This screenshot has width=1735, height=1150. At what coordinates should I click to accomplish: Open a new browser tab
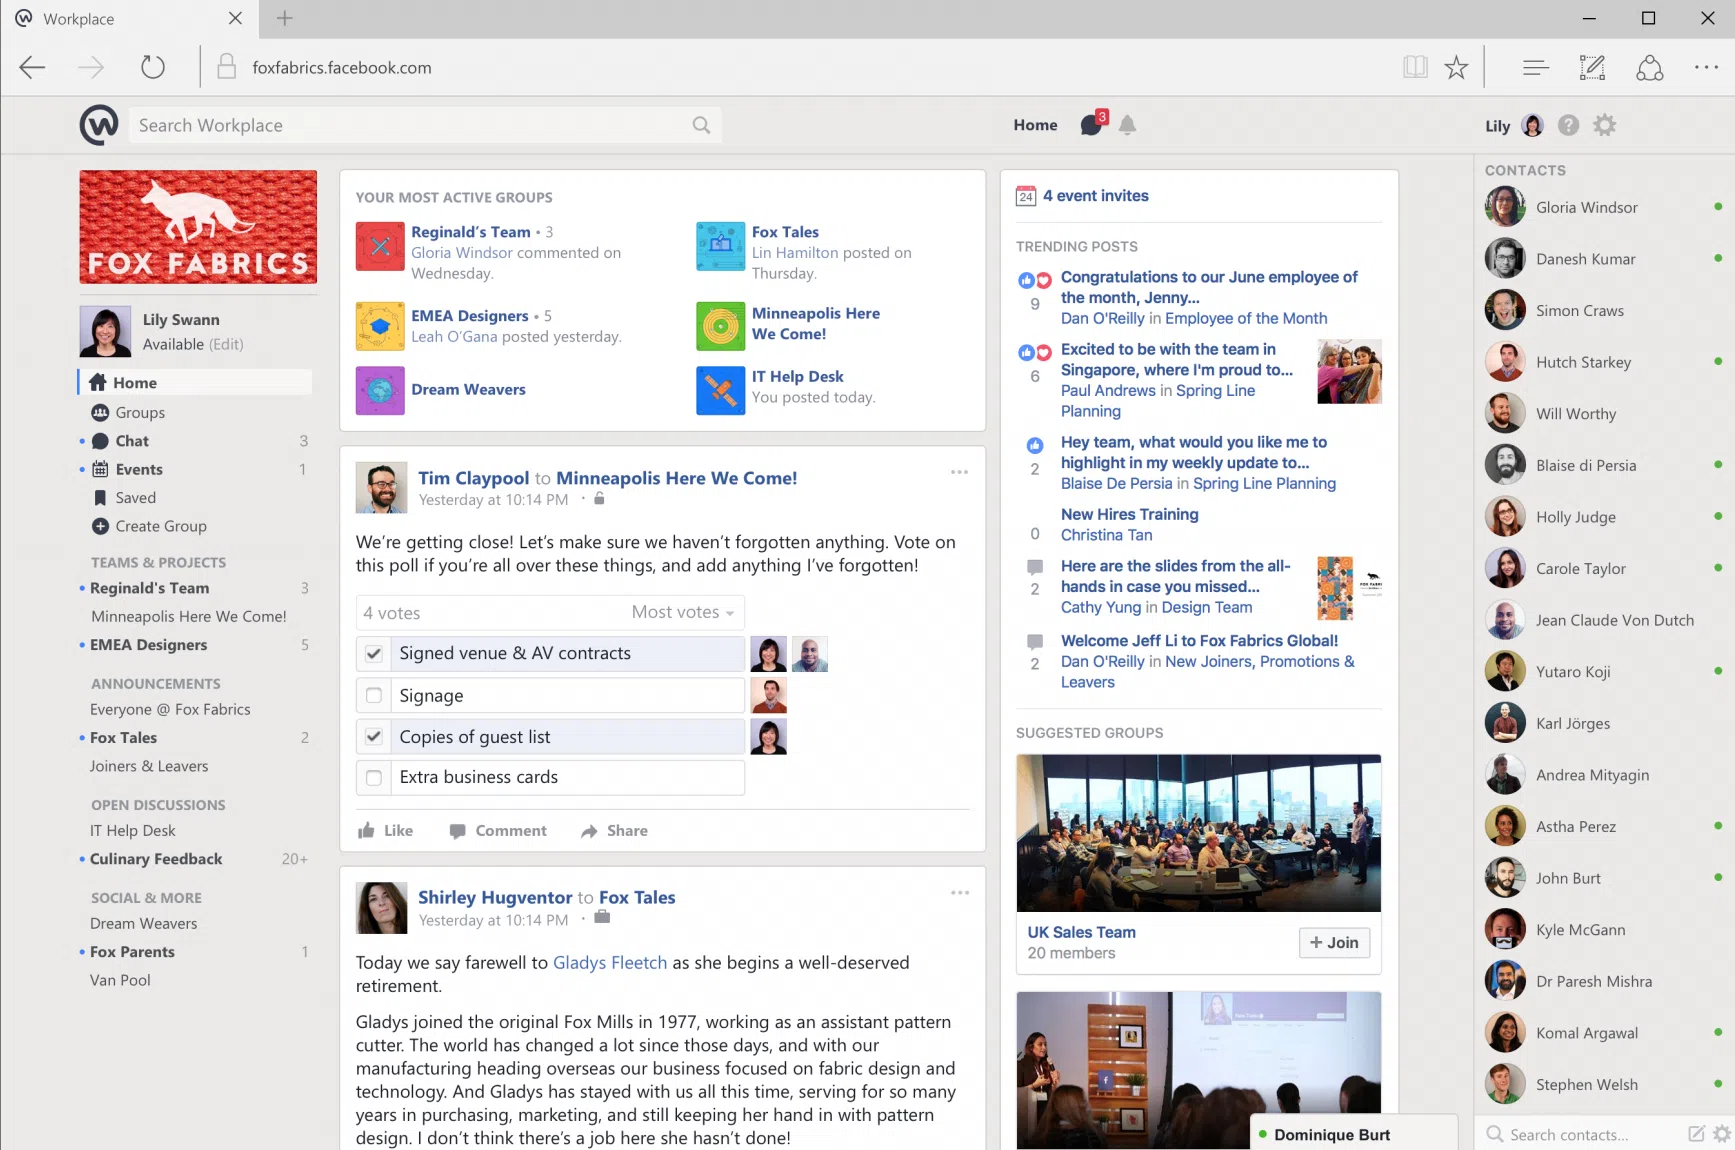point(285,18)
